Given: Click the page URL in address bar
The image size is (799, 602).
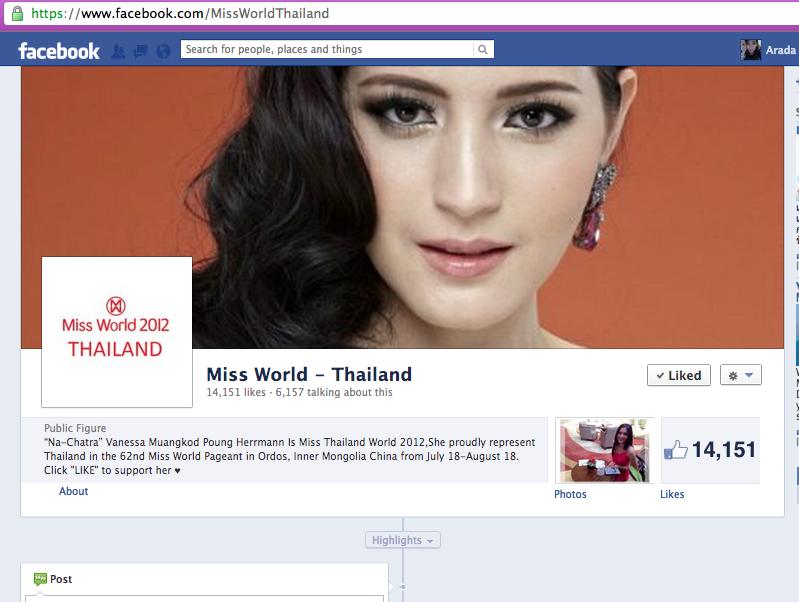Looking at the screenshot, I should 180,13.
